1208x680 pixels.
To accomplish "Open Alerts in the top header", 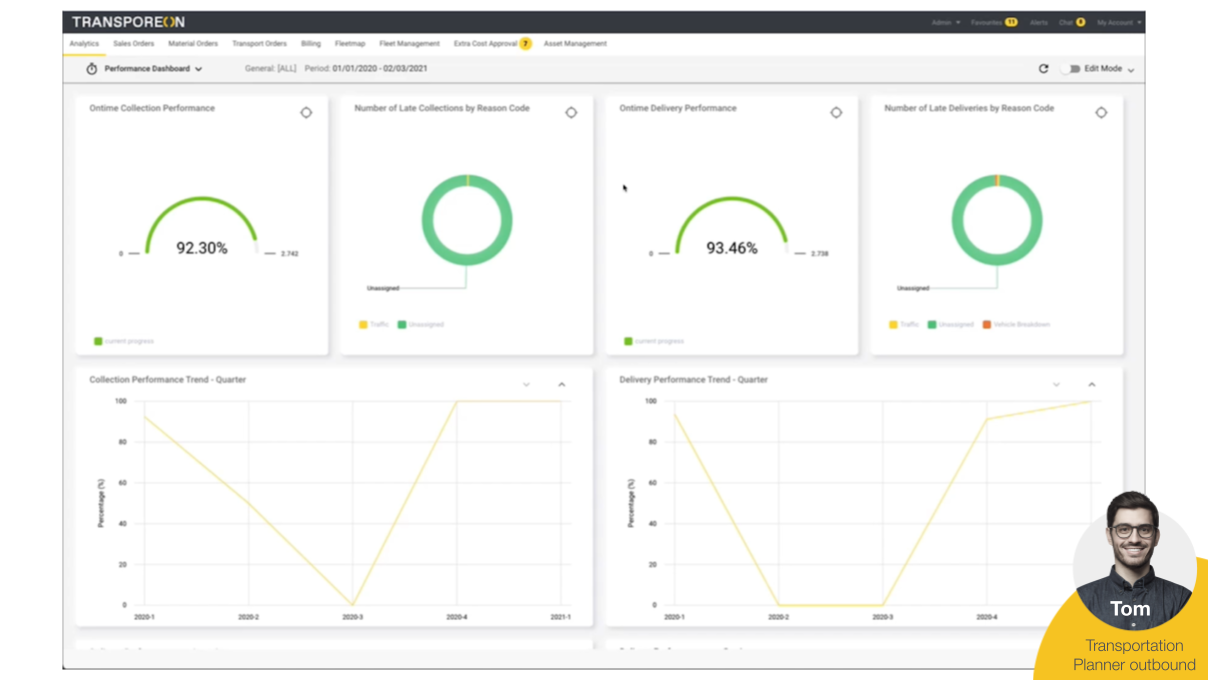I will tap(1039, 22).
